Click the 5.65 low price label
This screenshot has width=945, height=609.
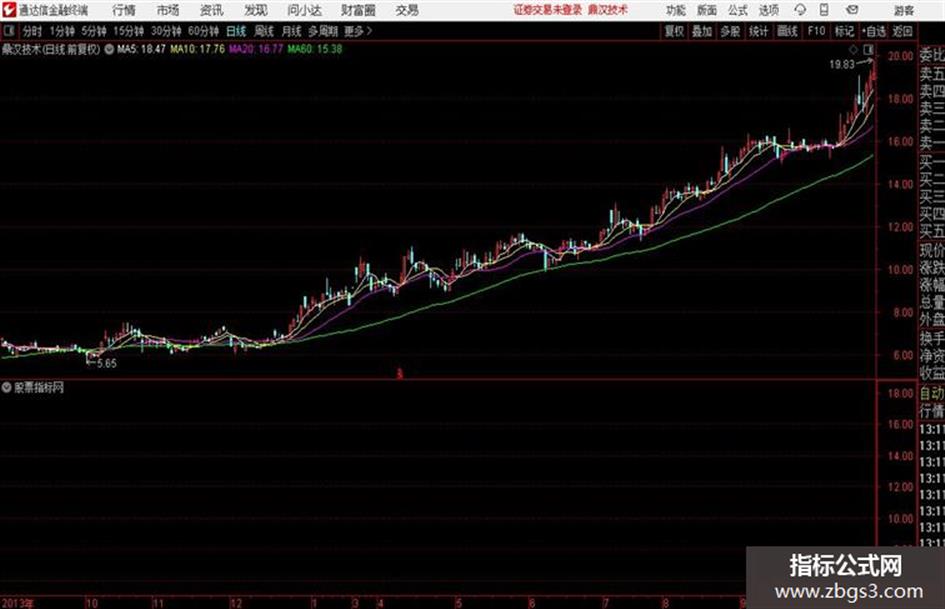click(x=107, y=363)
